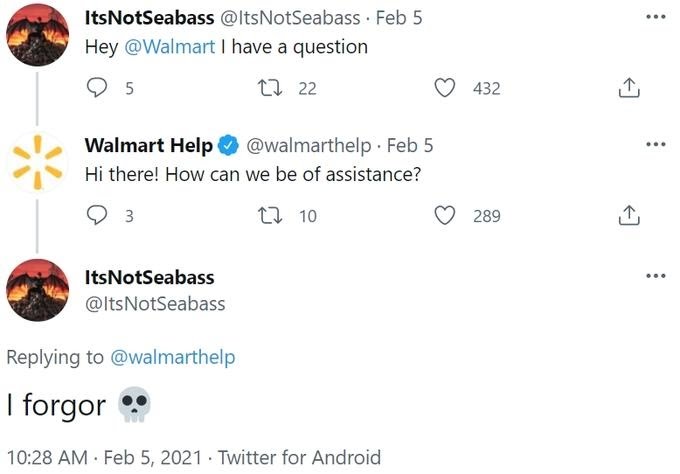Open ItsNotSeabass avatar on the first tweet
680x474 pixels.
click(x=37, y=35)
